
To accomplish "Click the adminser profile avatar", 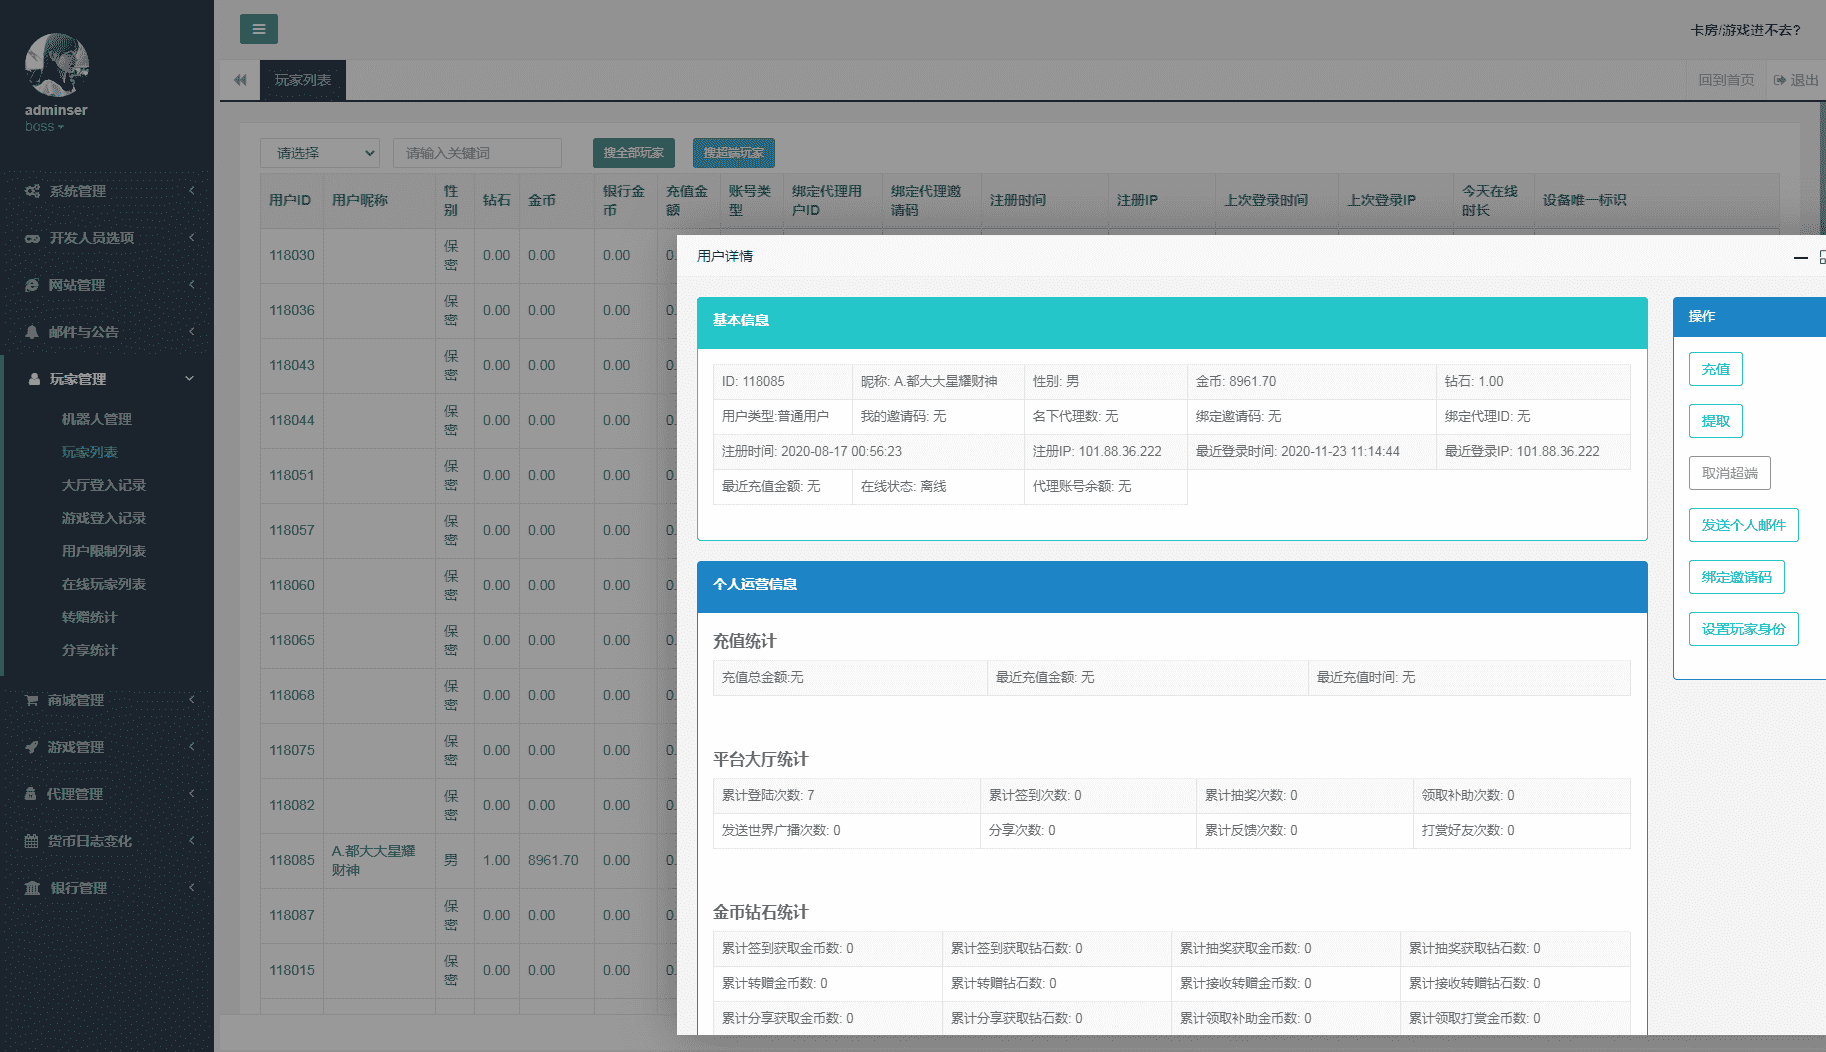I will pos(56,65).
